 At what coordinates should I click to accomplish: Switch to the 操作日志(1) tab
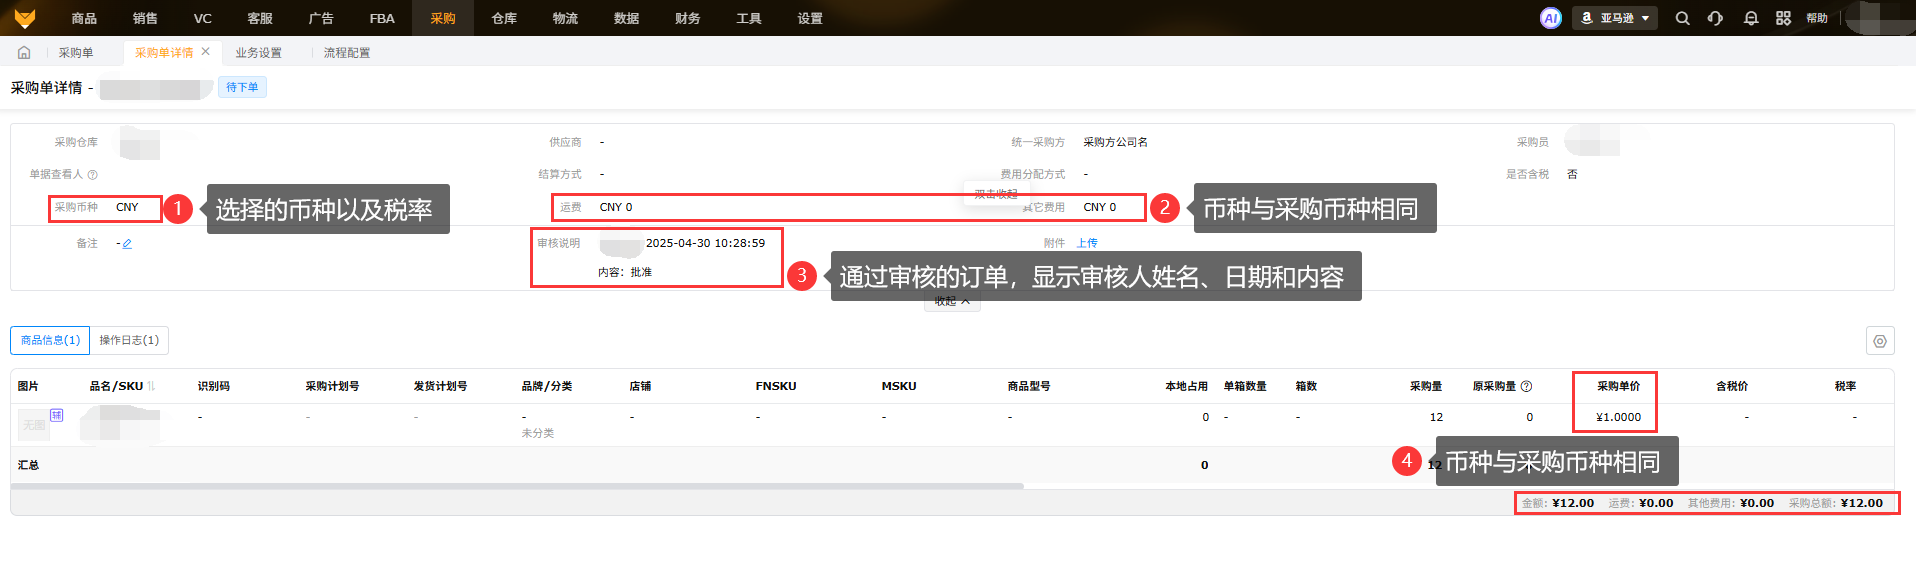pos(129,340)
